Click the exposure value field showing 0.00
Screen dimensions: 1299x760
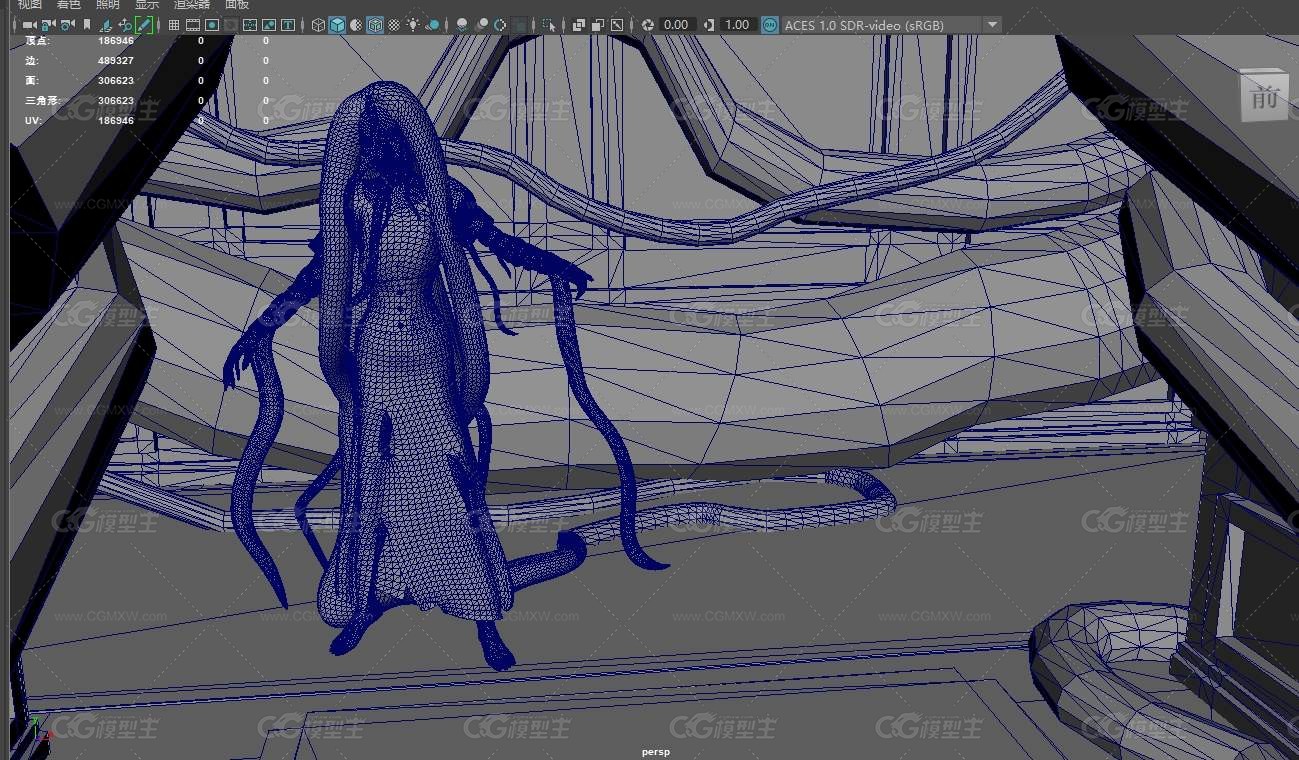click(x=677, y=25)
